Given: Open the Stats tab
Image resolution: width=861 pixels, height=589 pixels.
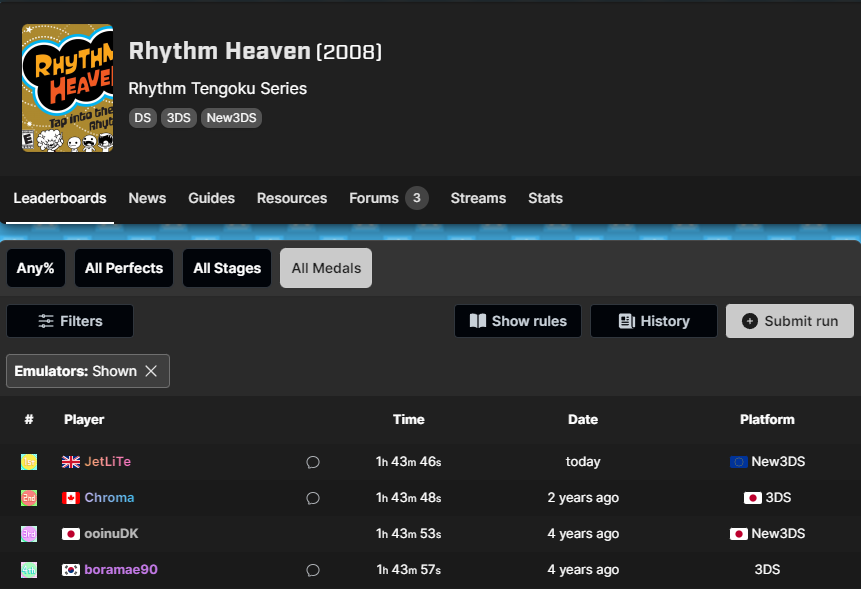Looking at the screenshot, I should click(x=545, y=198).
